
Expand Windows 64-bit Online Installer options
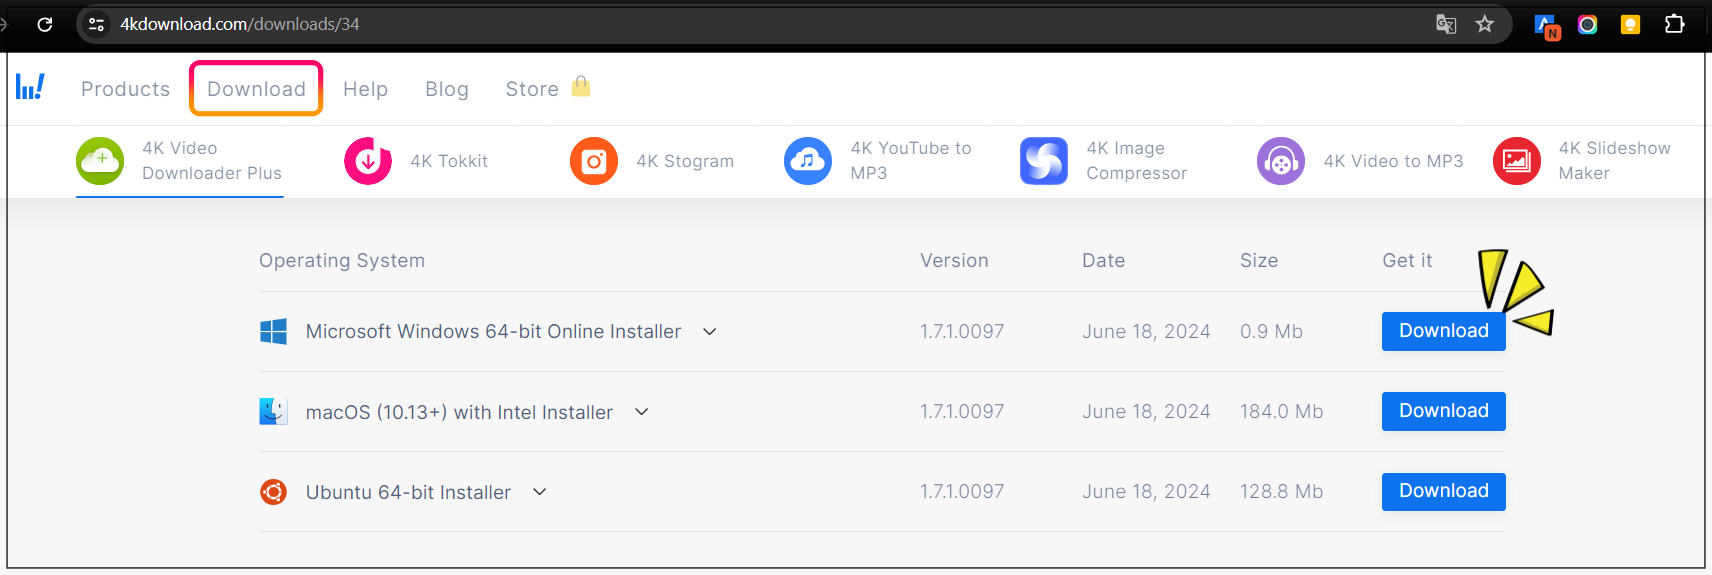[x=709, y=331]
